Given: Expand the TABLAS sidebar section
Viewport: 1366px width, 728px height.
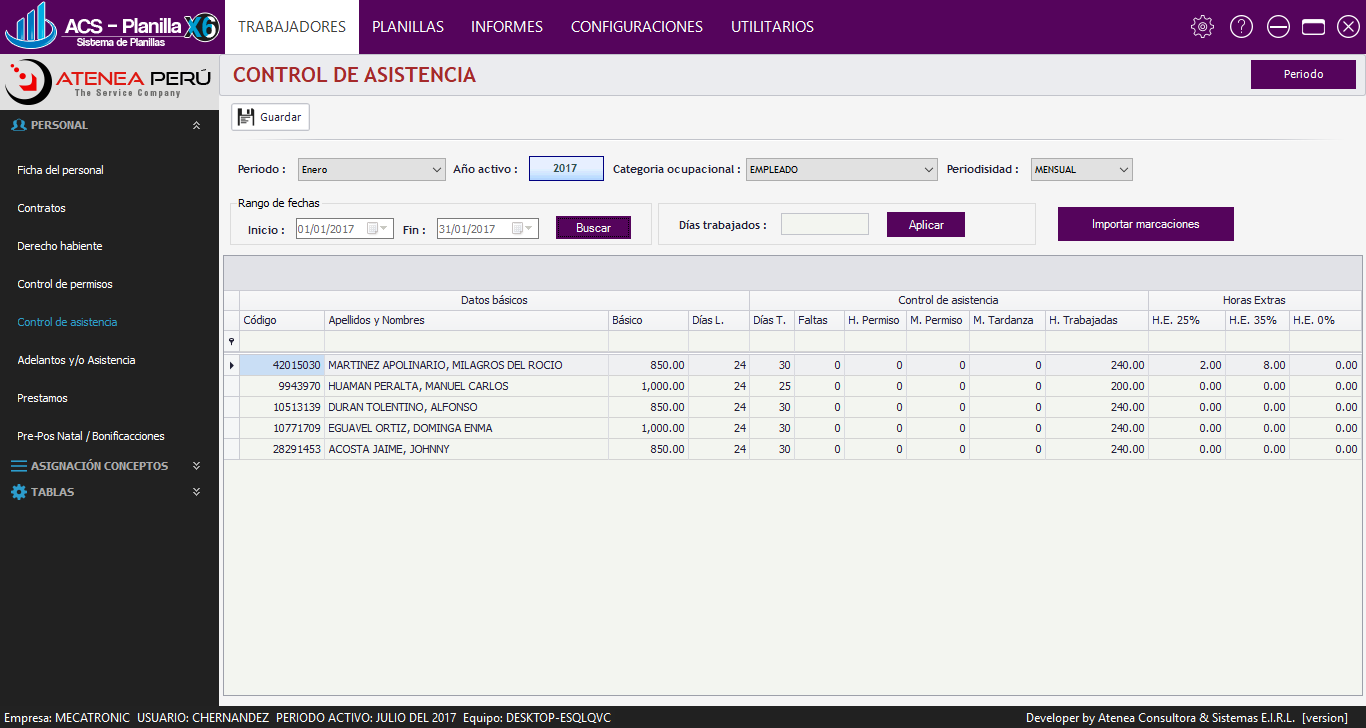Looking at the screenshot, I should [x=196, y=492].
